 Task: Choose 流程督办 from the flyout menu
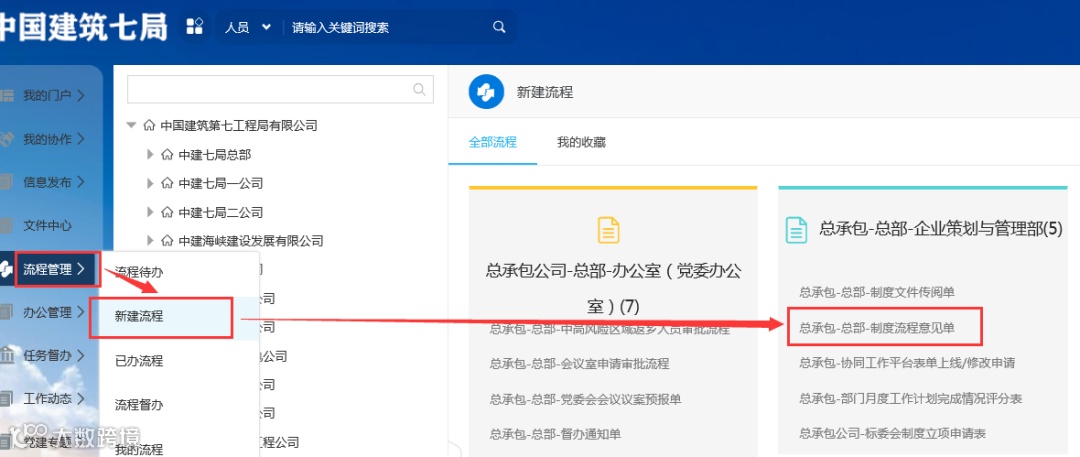pos(139,405)
